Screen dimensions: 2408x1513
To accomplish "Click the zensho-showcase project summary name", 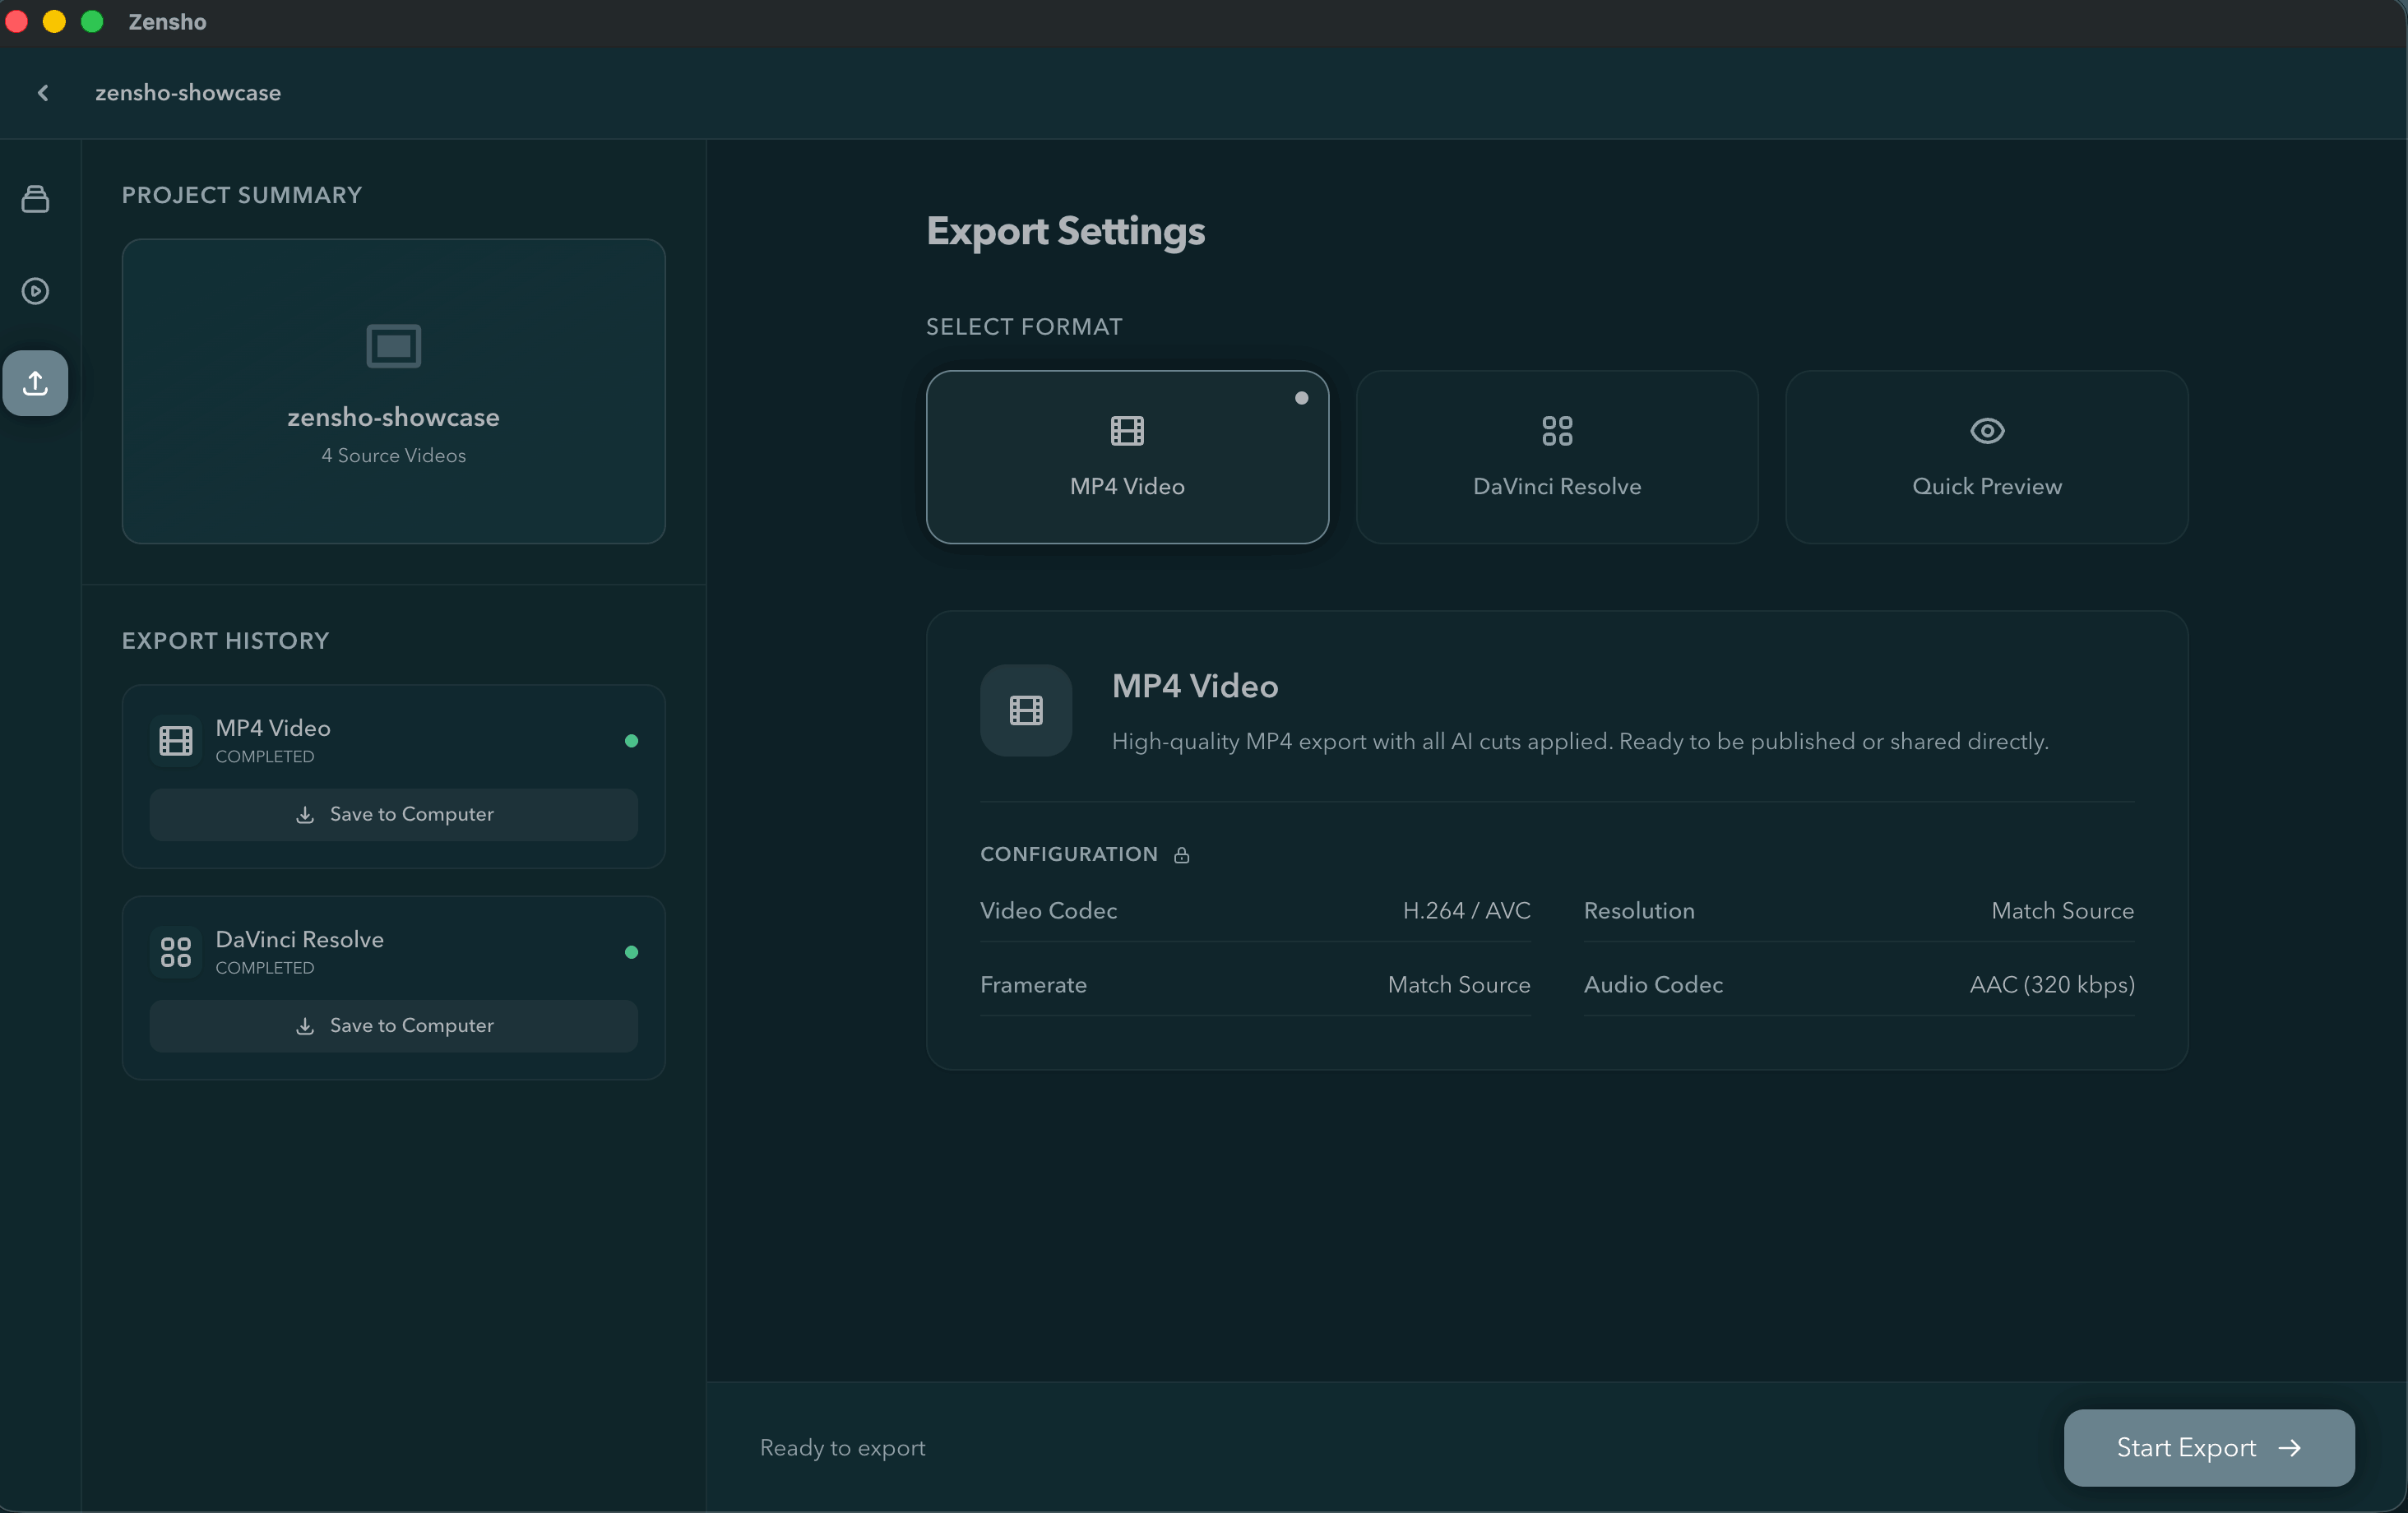I will [393, 417].
